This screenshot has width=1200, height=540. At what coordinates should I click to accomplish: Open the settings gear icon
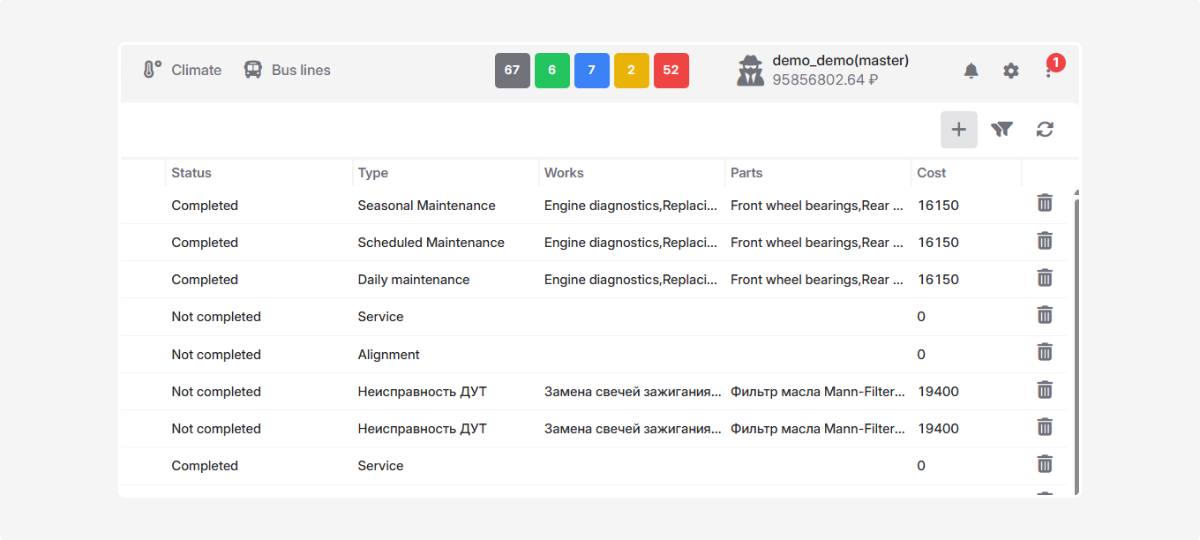[1011, 71]
